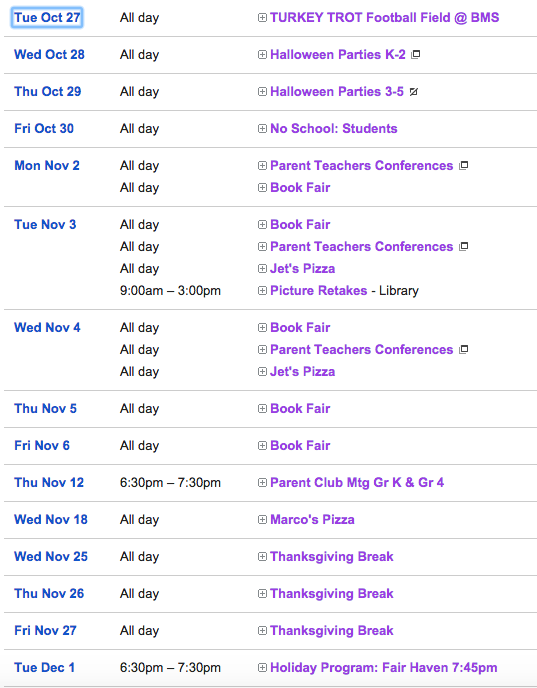The height and width of the screenshot is (688, 537).
Task: Open the Book Fair event on Fri Nov 6
Action: pyautogui.click(x=300, y=446)
